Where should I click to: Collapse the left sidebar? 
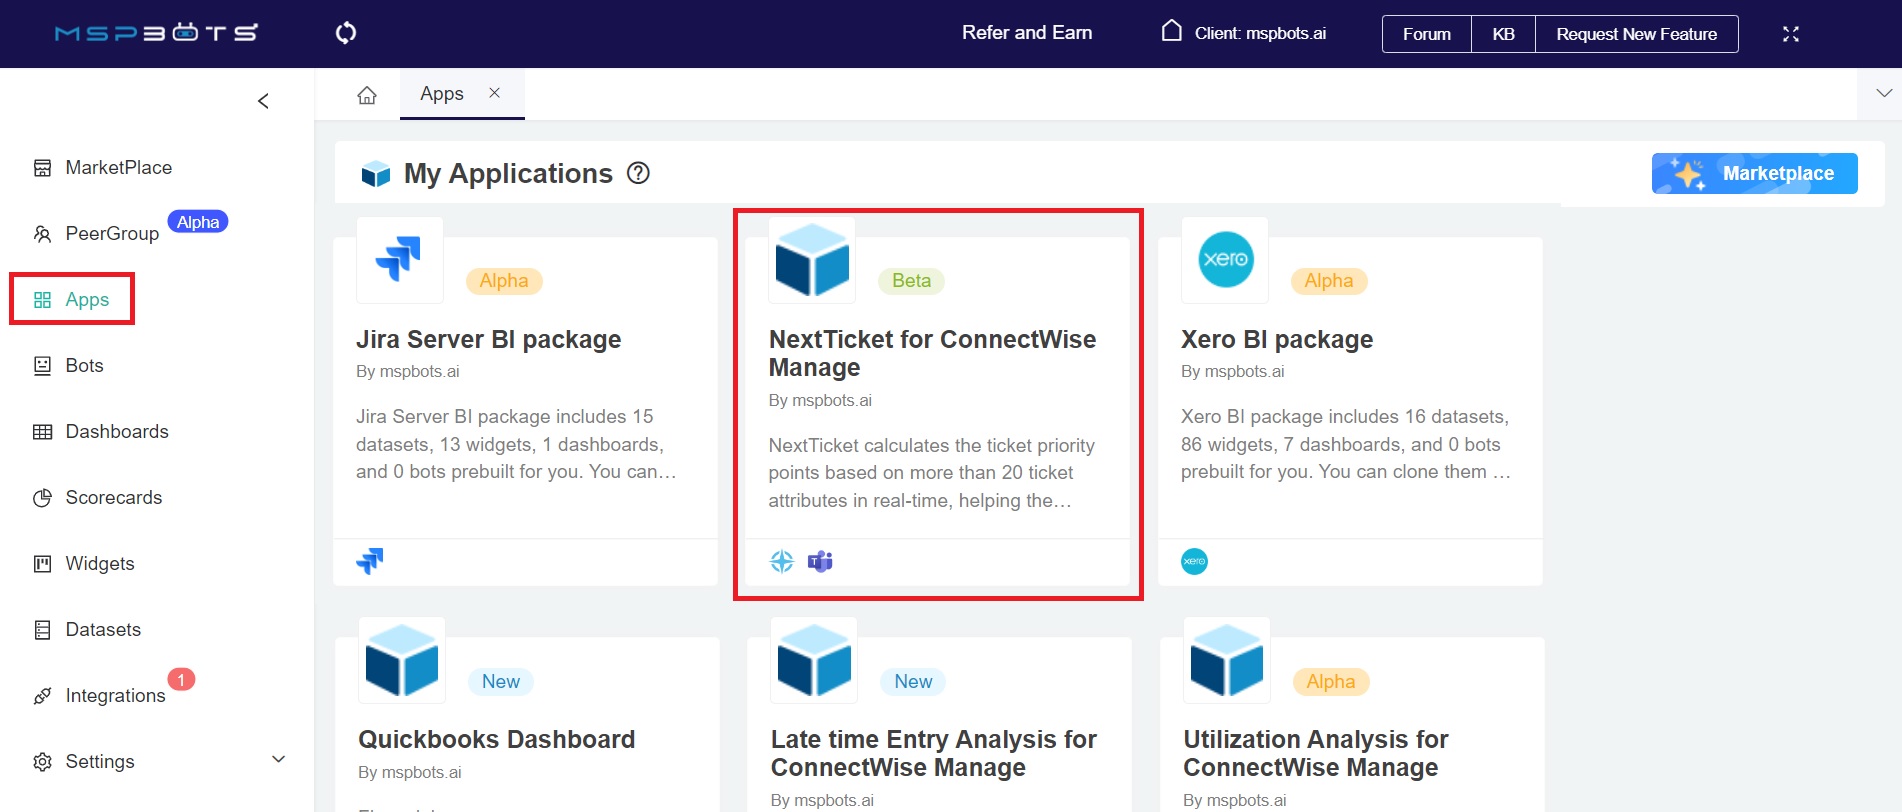(x=263, y=101)
